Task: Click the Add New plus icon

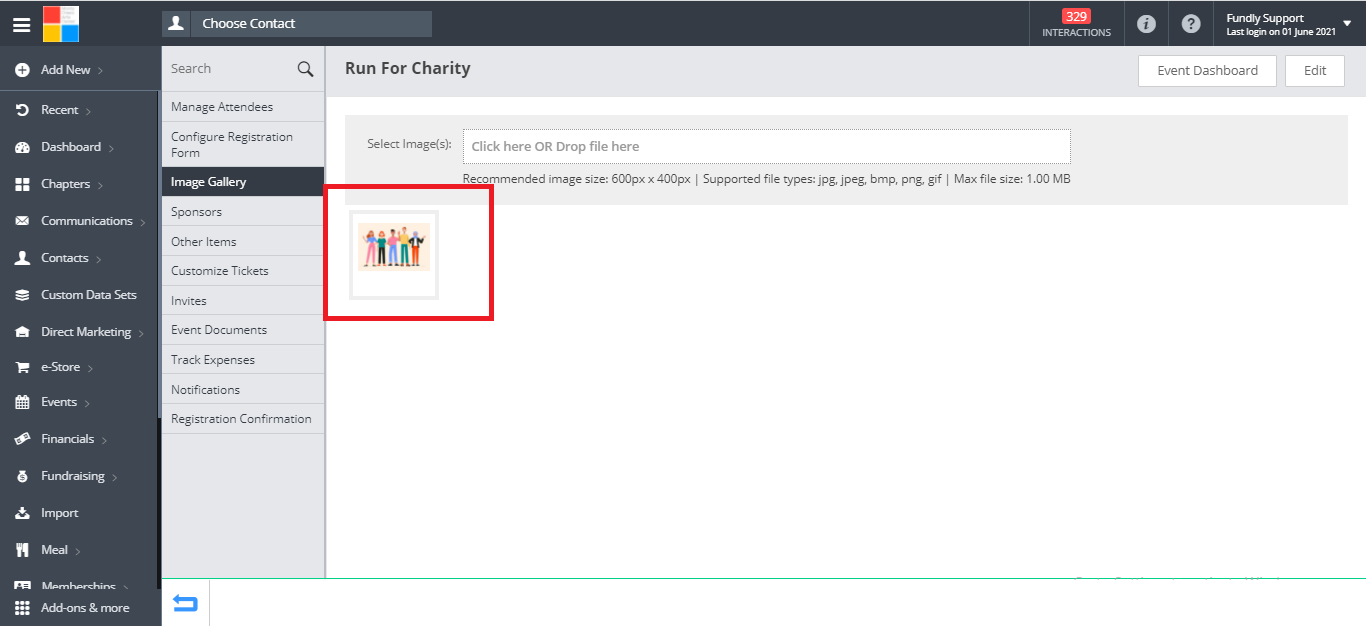Action: [22, 70]
